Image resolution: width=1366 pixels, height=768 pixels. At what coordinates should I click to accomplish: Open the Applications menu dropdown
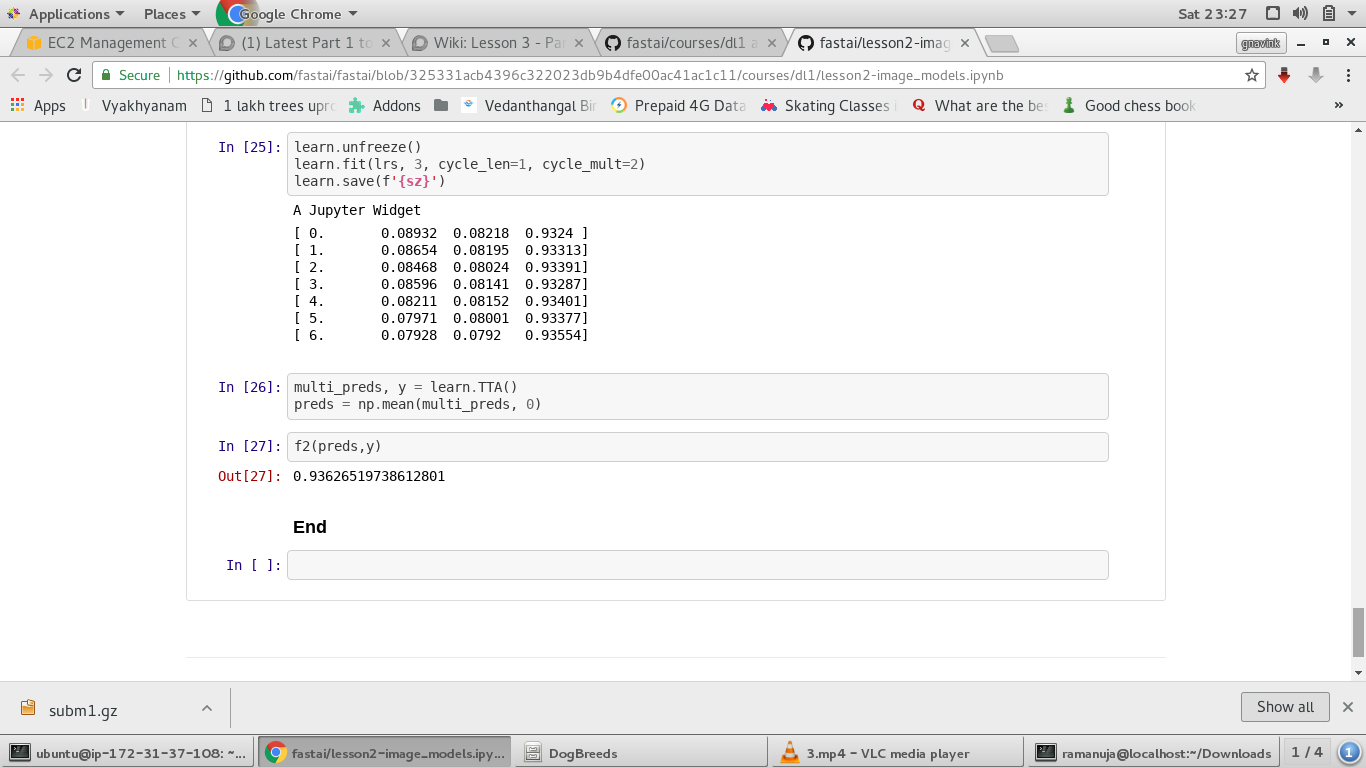pyautogui.click(x=68, y=14)
